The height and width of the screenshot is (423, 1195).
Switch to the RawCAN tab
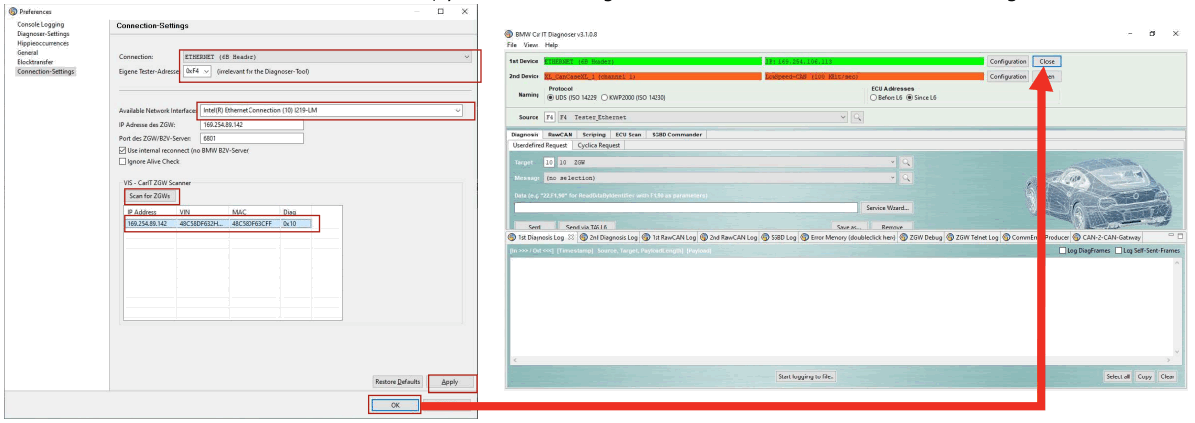point(560,134)
